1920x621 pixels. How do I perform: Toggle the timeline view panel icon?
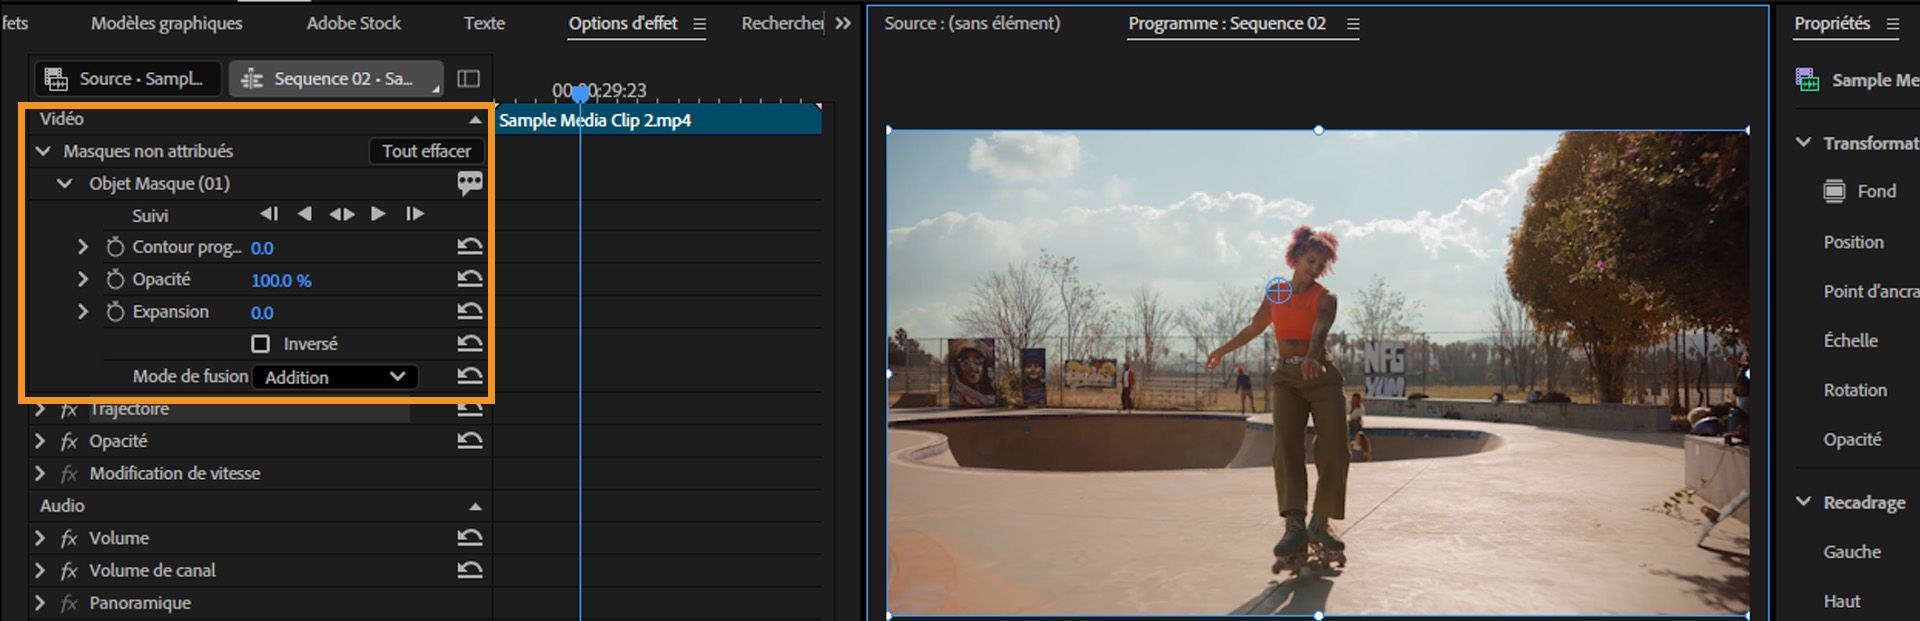coord(468,78)
